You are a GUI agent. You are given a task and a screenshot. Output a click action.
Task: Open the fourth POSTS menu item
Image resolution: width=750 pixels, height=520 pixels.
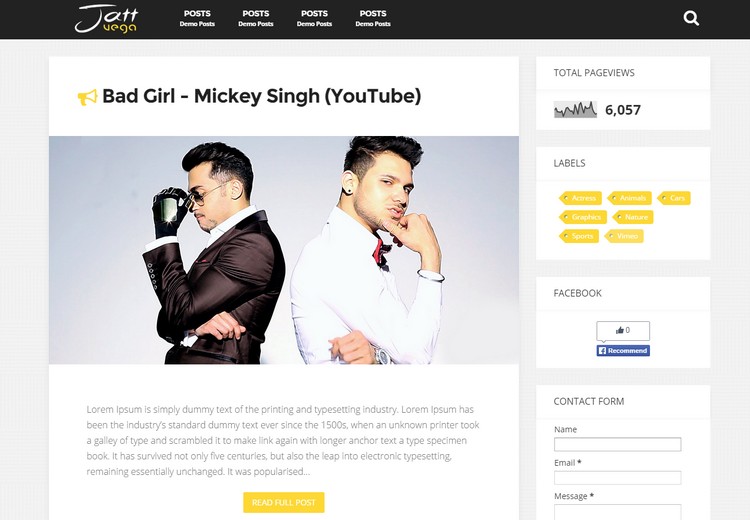click(x=373, y=18)
